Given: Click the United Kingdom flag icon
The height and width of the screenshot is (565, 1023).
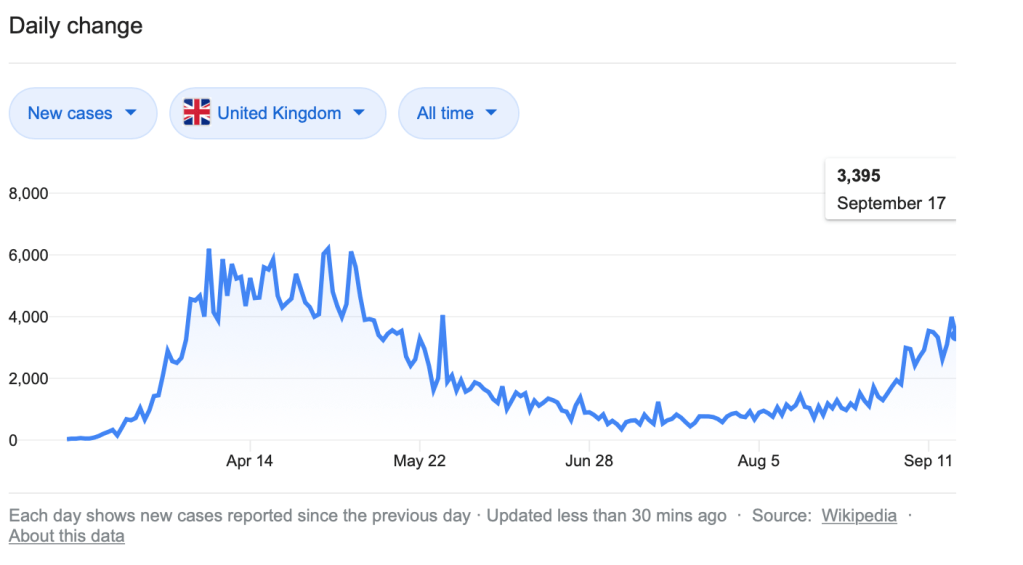Looking at the screenshot, I should click(x=197, y=113).
